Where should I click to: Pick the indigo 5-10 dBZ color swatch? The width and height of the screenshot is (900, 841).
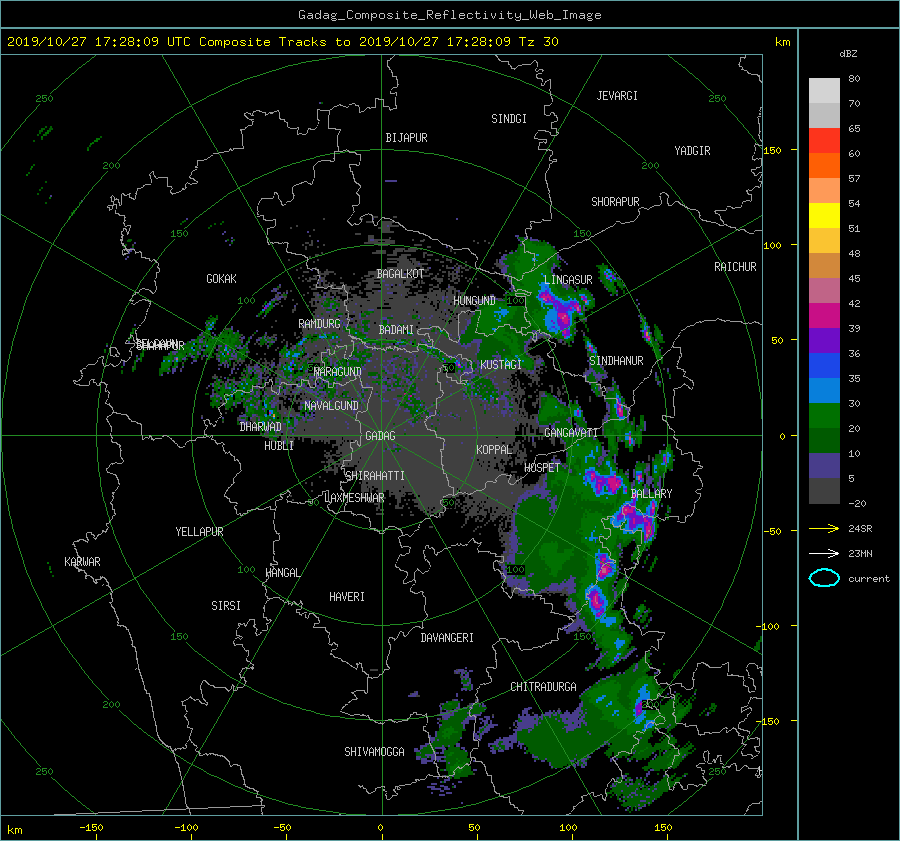pos(824,466)
